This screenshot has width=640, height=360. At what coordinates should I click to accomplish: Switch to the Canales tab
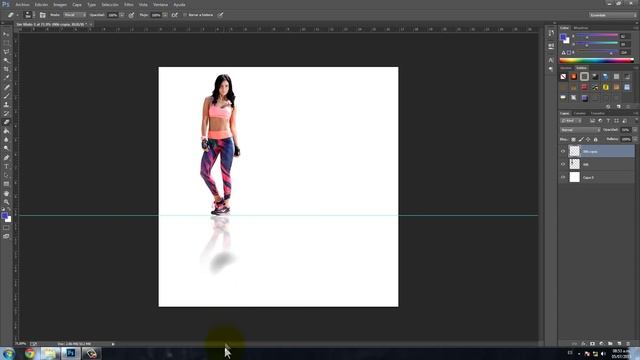pos(580,113)
